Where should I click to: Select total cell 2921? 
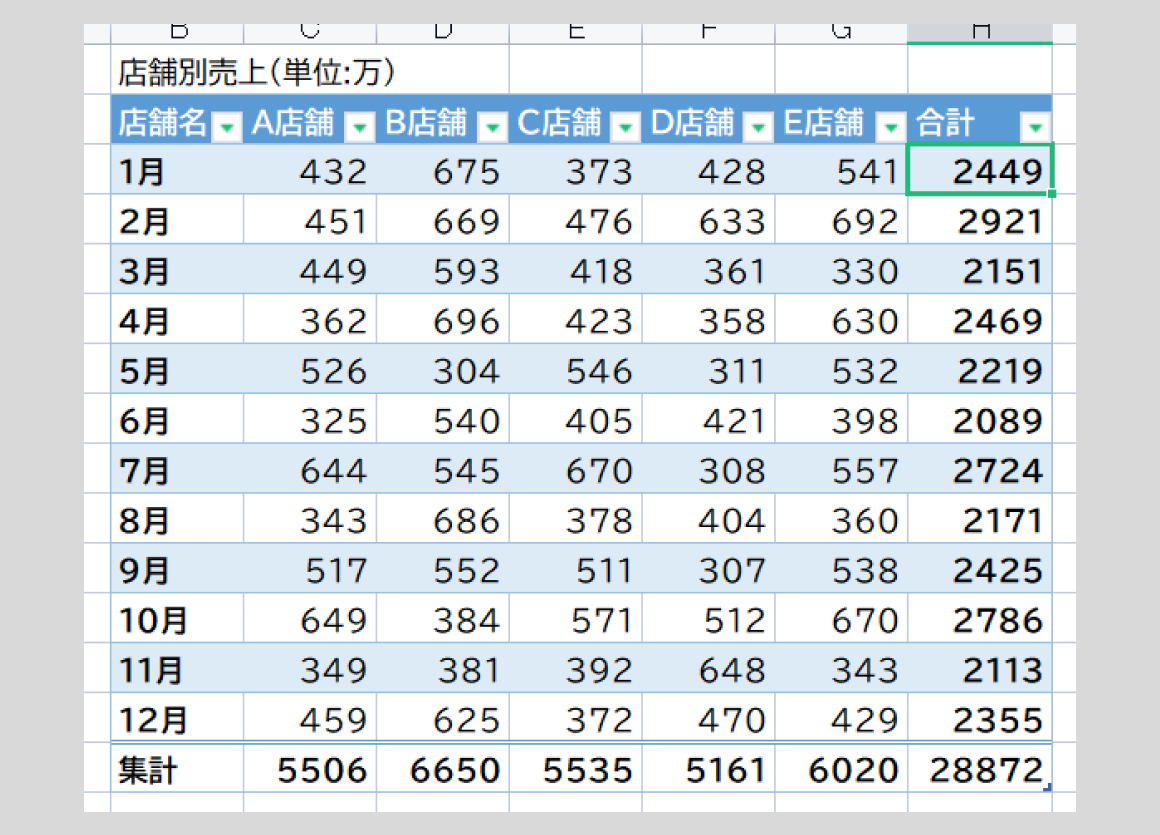pos(980,220)
